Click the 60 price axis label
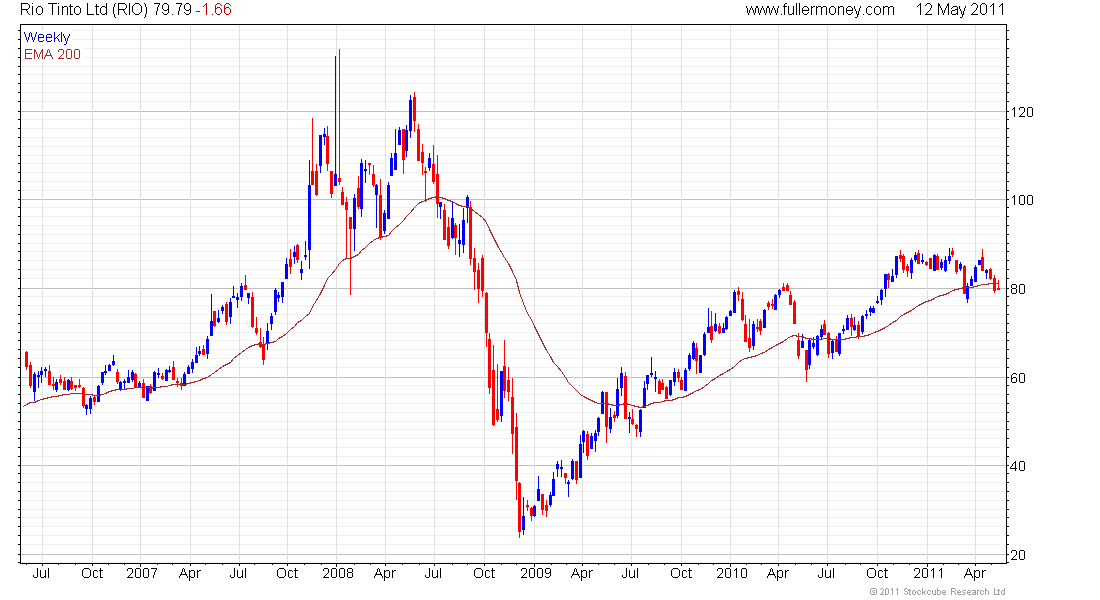1100x600 pixels. 1018,378
